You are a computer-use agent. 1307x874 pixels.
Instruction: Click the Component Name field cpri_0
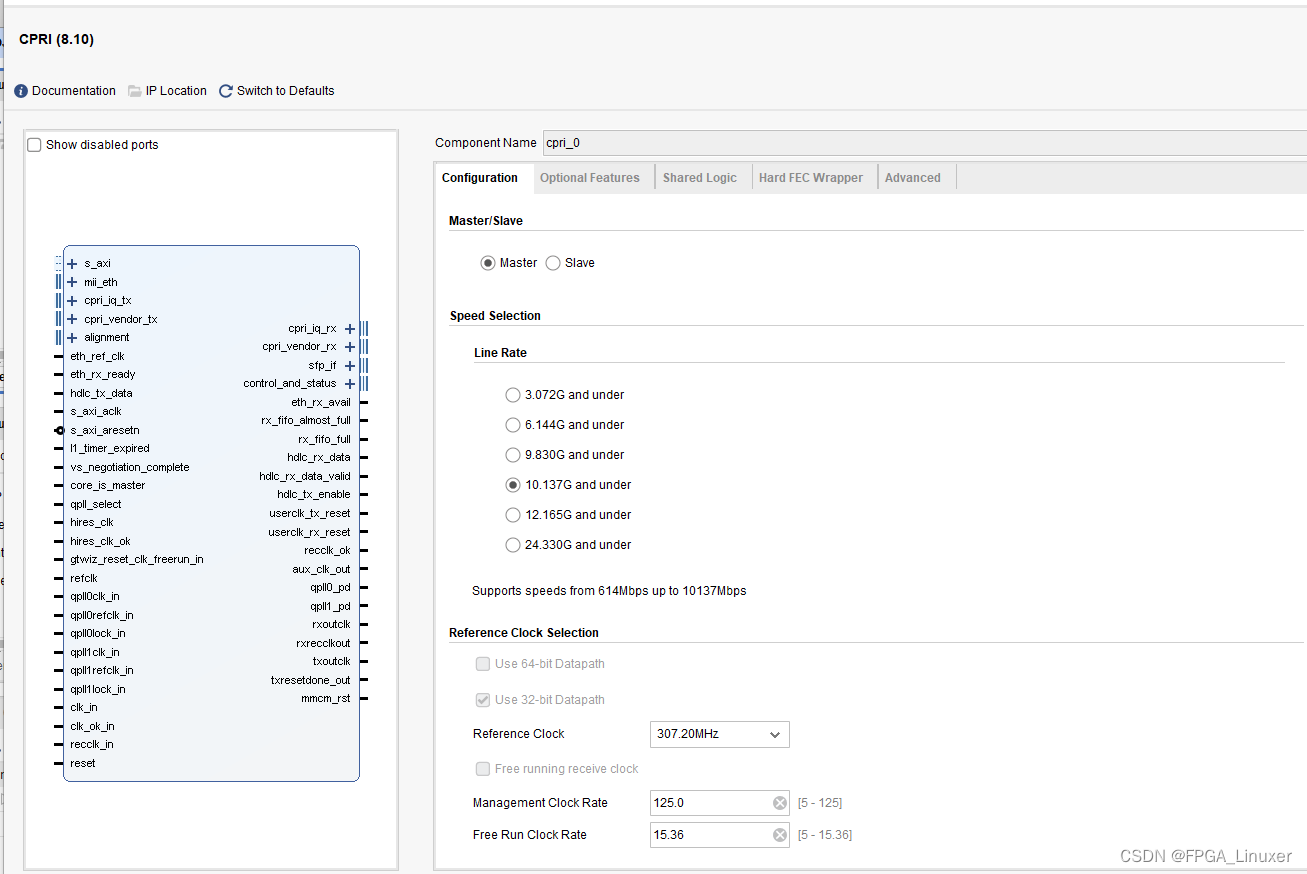[924, 143]
